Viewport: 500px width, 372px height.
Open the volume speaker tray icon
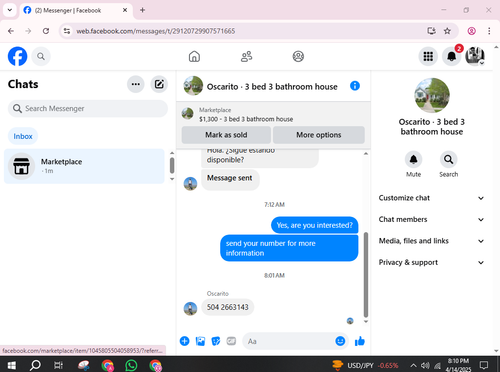tap(425, 365)
